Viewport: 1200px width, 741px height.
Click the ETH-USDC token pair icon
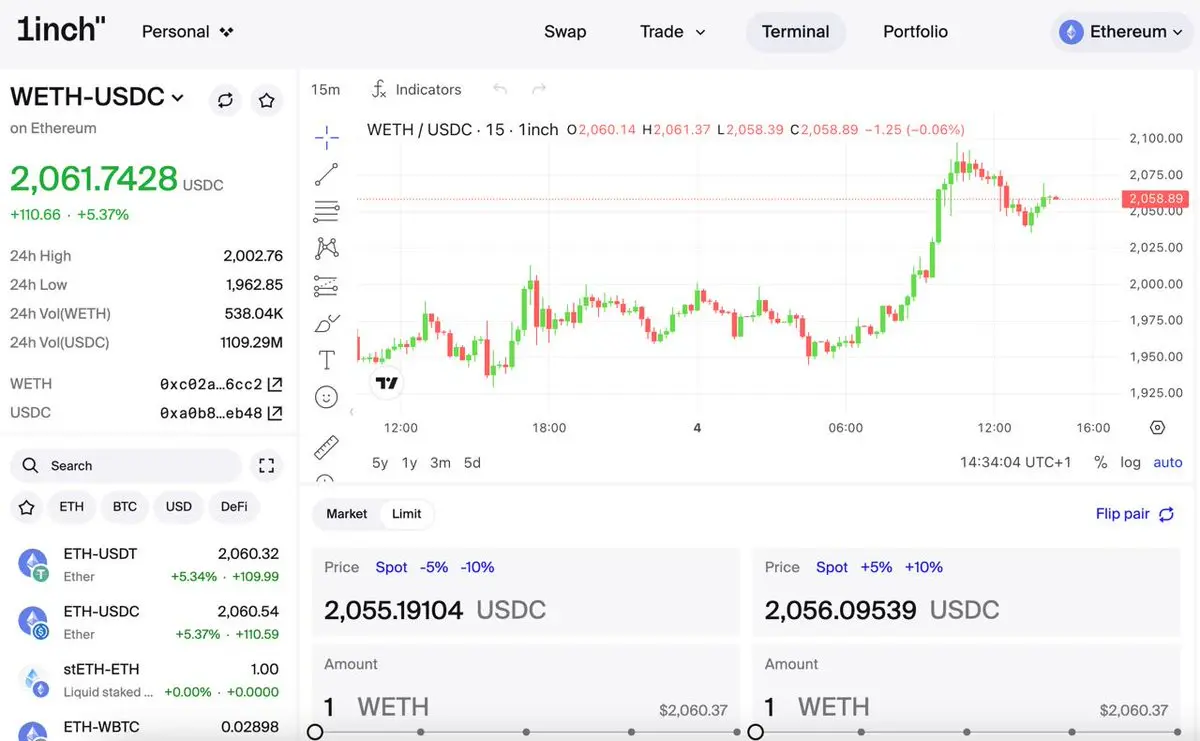pos(34,622)
